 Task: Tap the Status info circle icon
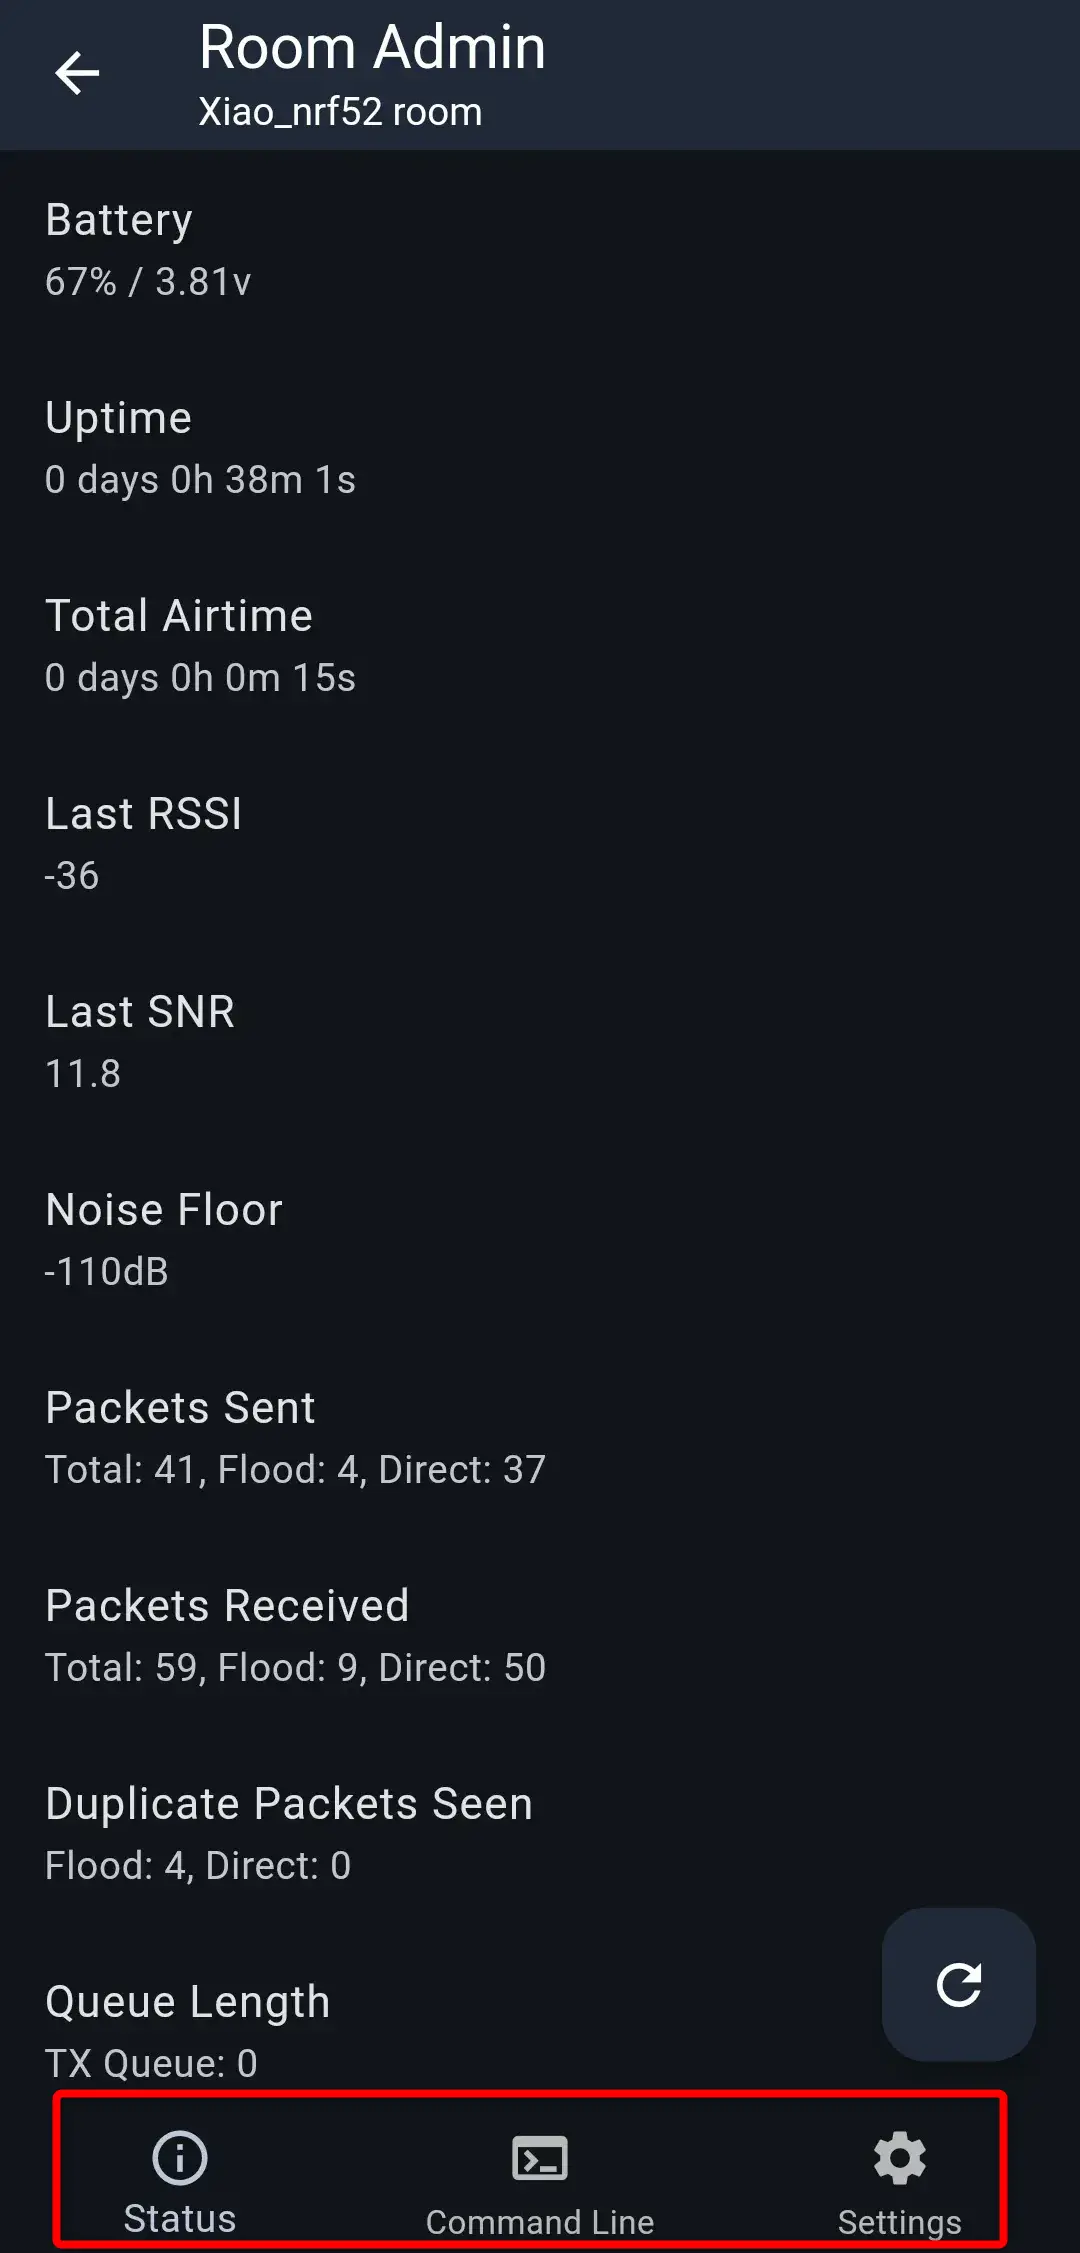[180, 2157]
